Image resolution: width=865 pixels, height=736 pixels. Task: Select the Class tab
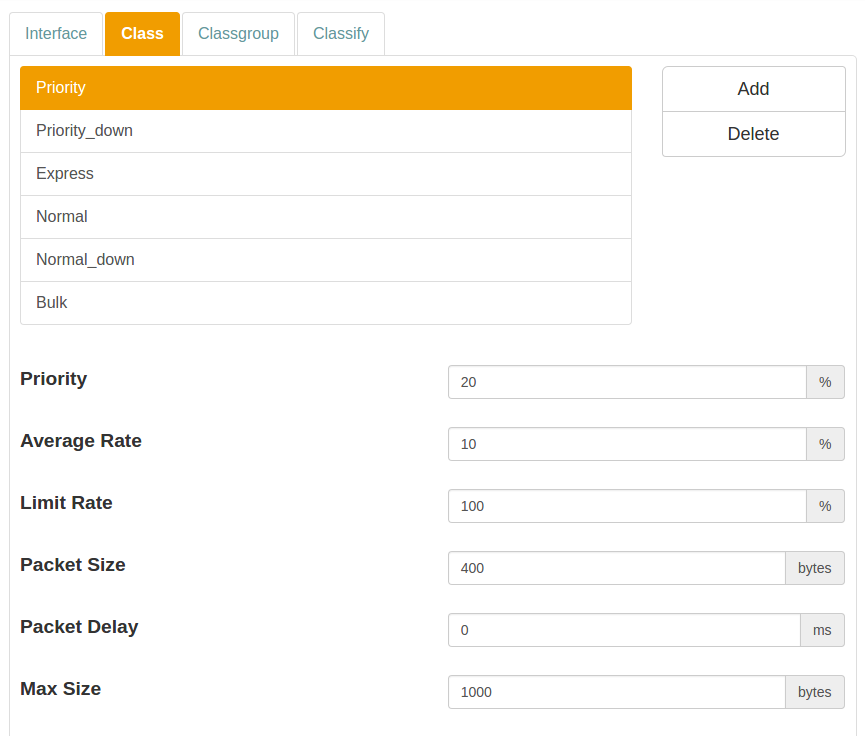click(x=142, y=34)
